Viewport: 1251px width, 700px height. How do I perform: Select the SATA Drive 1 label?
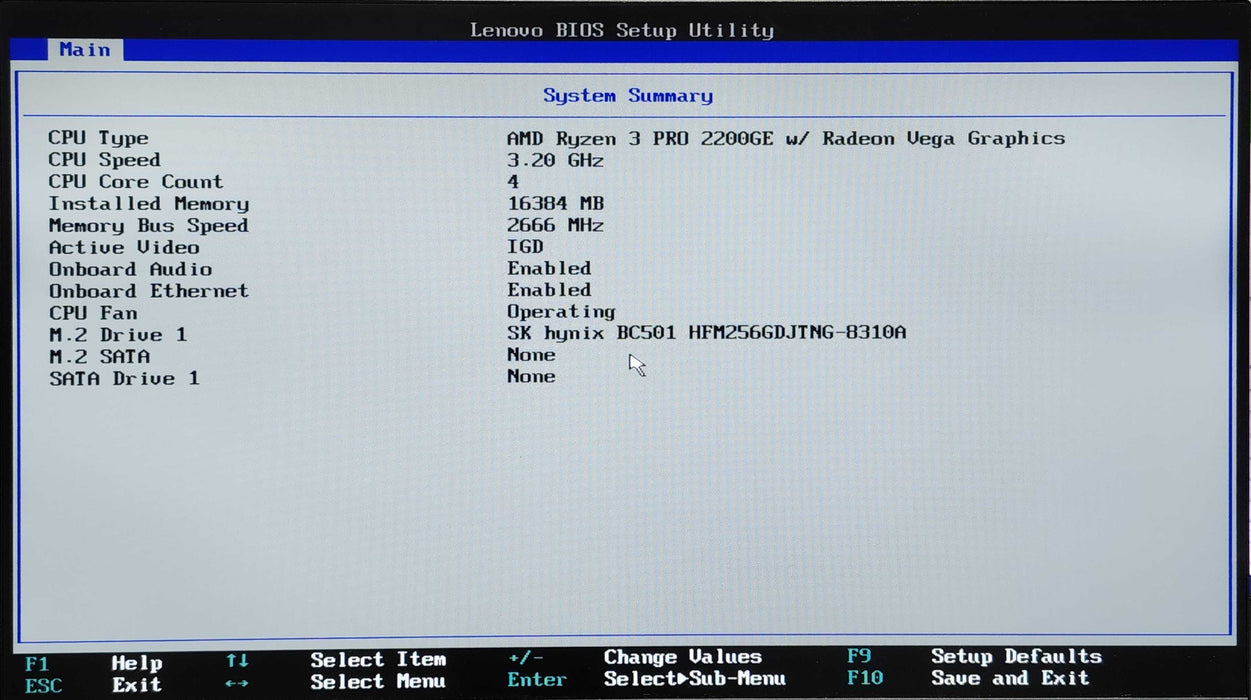[x=124, y=379]
